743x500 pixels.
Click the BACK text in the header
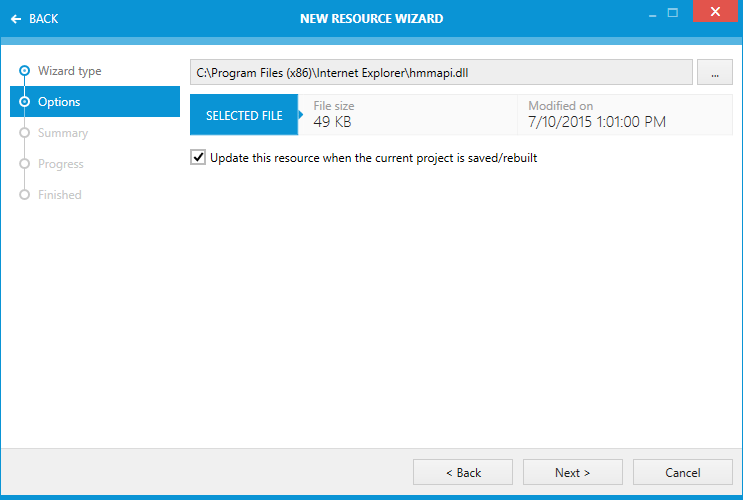(44, 18)
